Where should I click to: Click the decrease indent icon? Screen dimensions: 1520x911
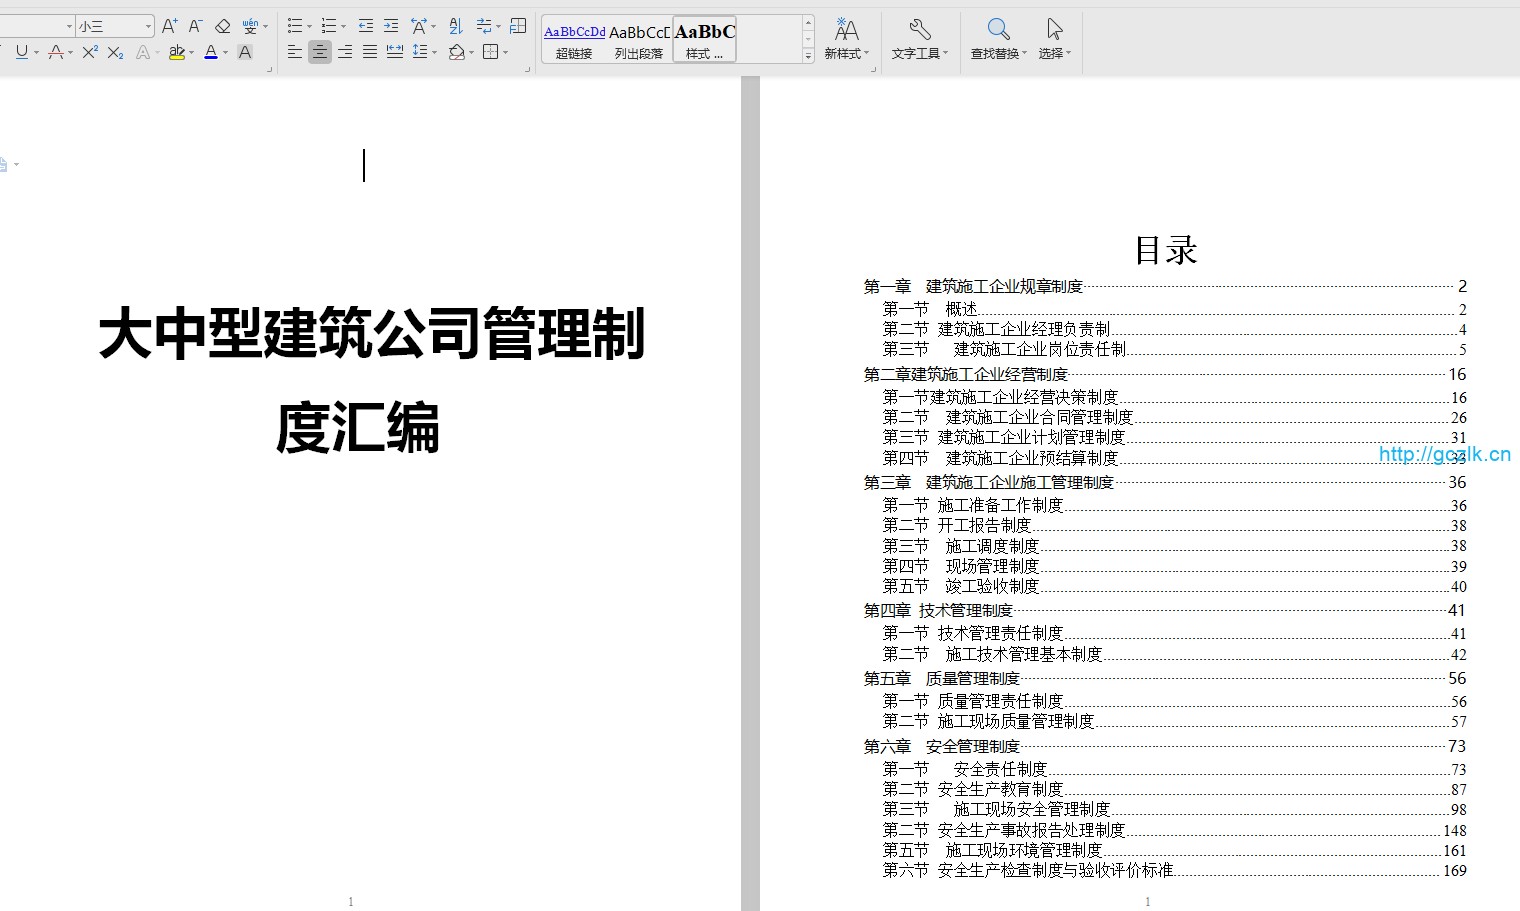[x=366, y=26]
